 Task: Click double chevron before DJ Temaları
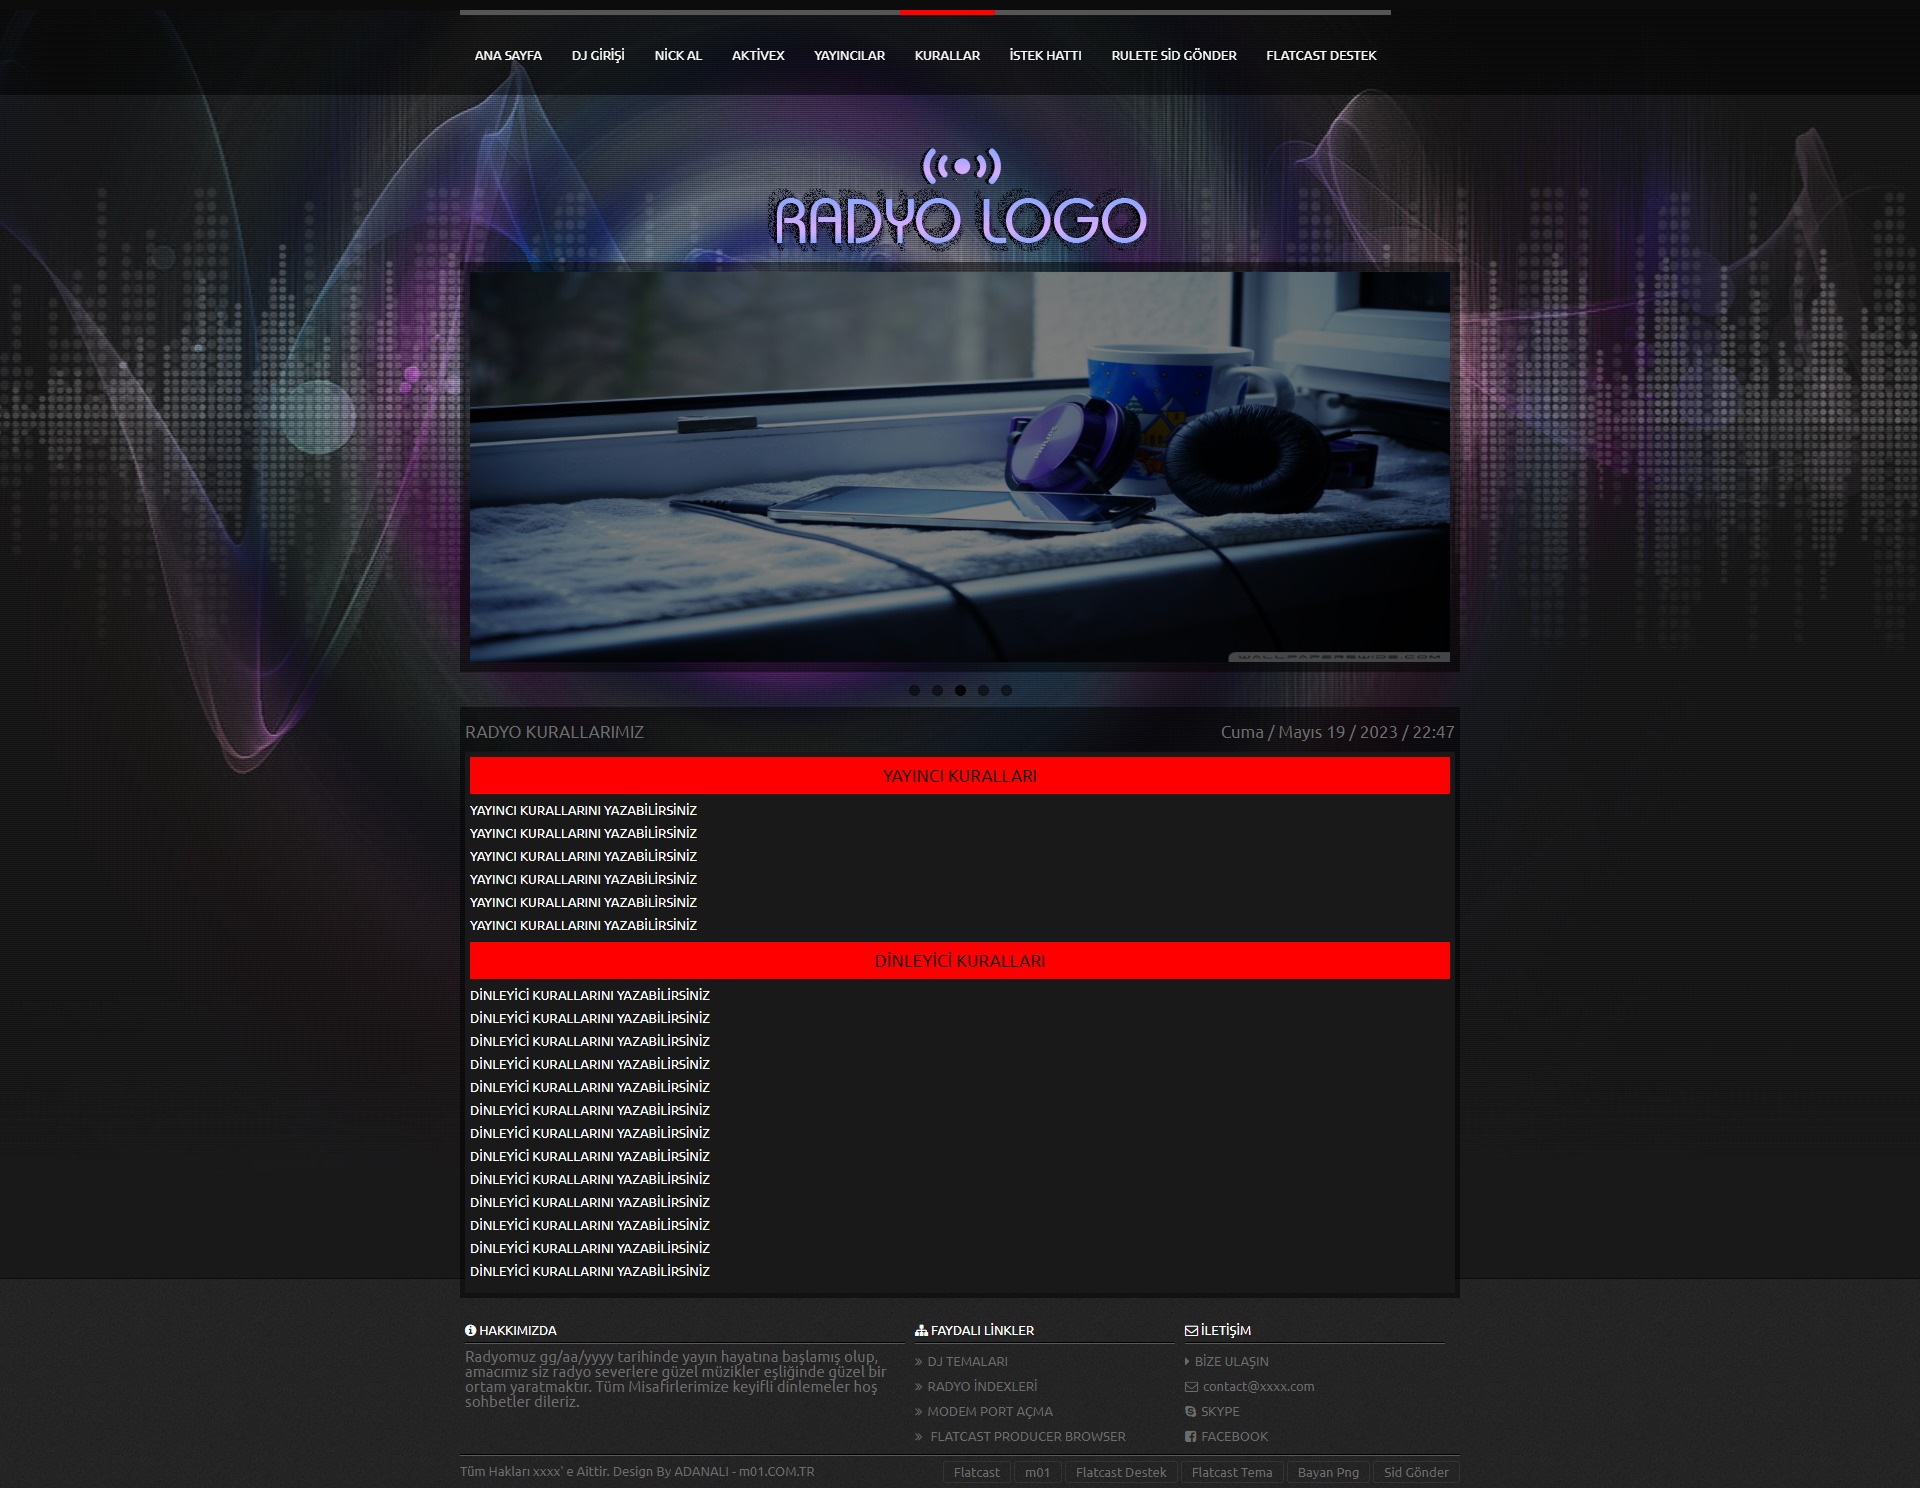[x=919, y=1361]
